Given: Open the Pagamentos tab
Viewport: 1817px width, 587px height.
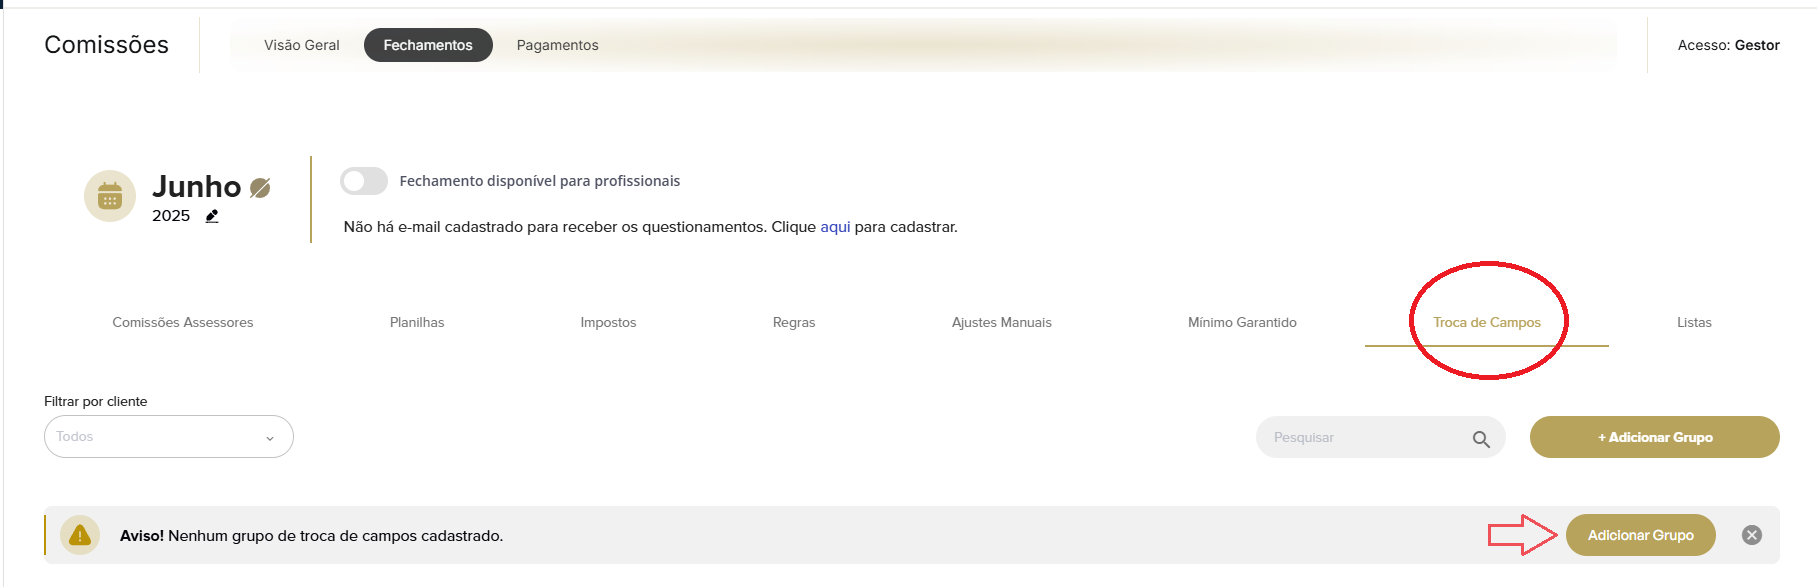Looking at the screenshot, I should [x=558, y=45].
